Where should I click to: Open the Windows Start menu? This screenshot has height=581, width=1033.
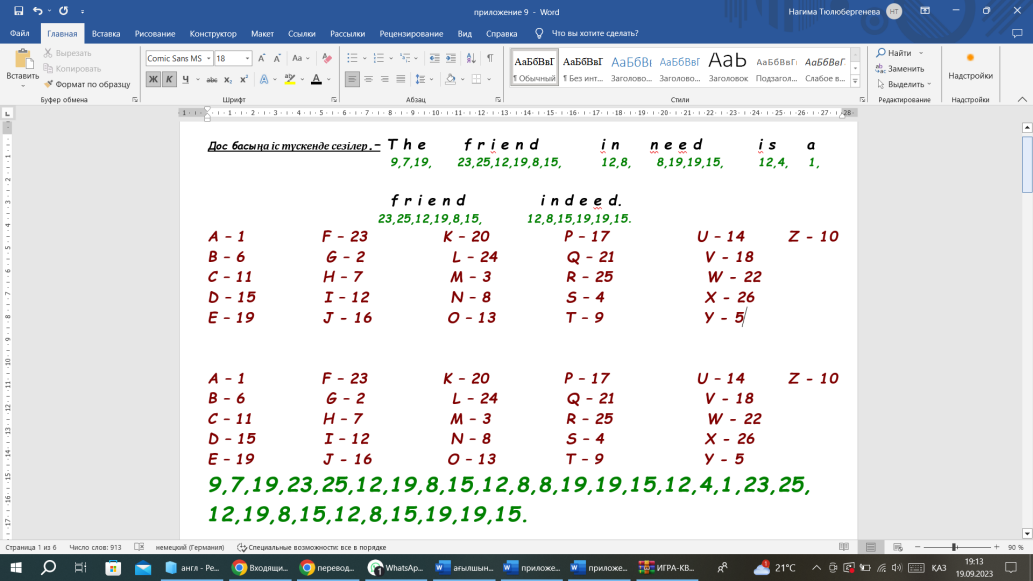pos(16,567)
